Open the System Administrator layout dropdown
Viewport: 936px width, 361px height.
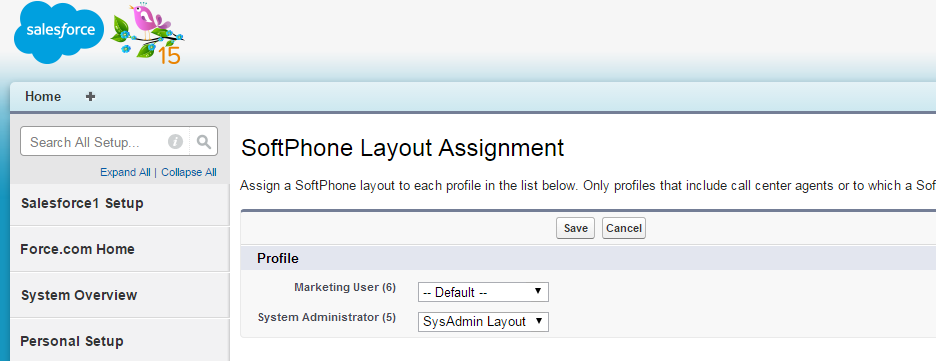483,322
